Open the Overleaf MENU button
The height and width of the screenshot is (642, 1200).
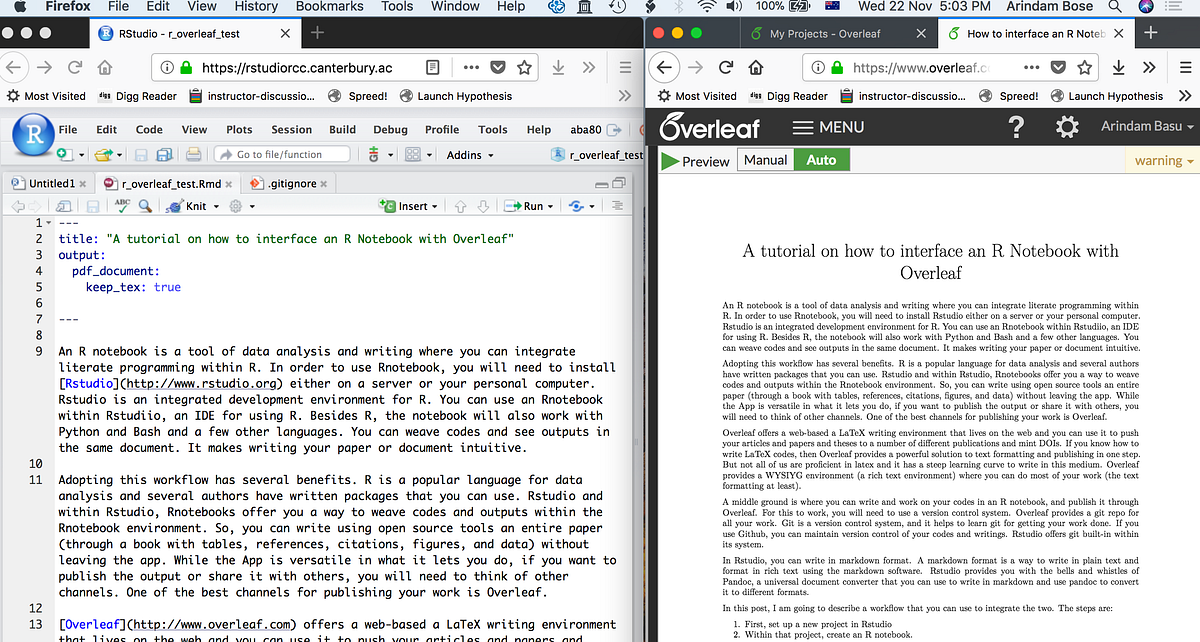828,127
